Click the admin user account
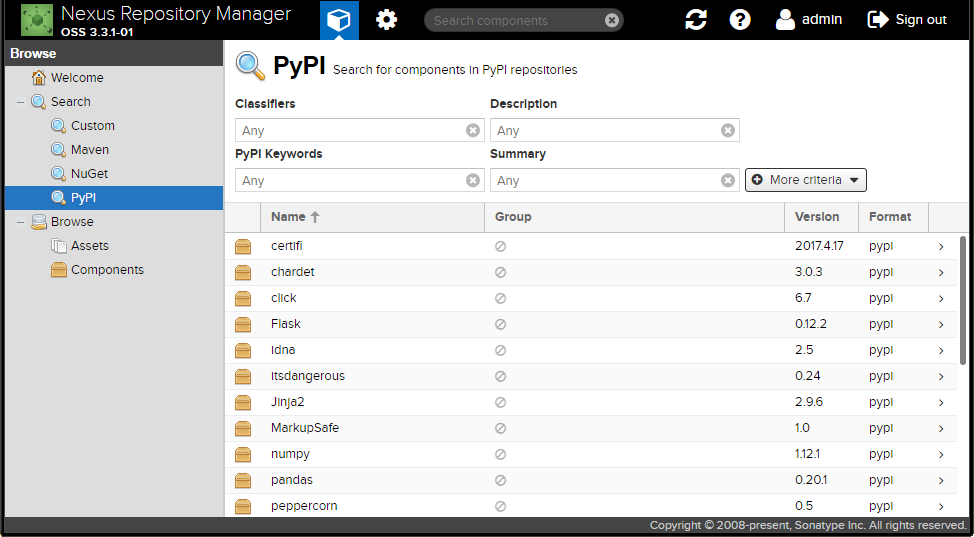This screenshot has height=537, width=974. point(809,20)
